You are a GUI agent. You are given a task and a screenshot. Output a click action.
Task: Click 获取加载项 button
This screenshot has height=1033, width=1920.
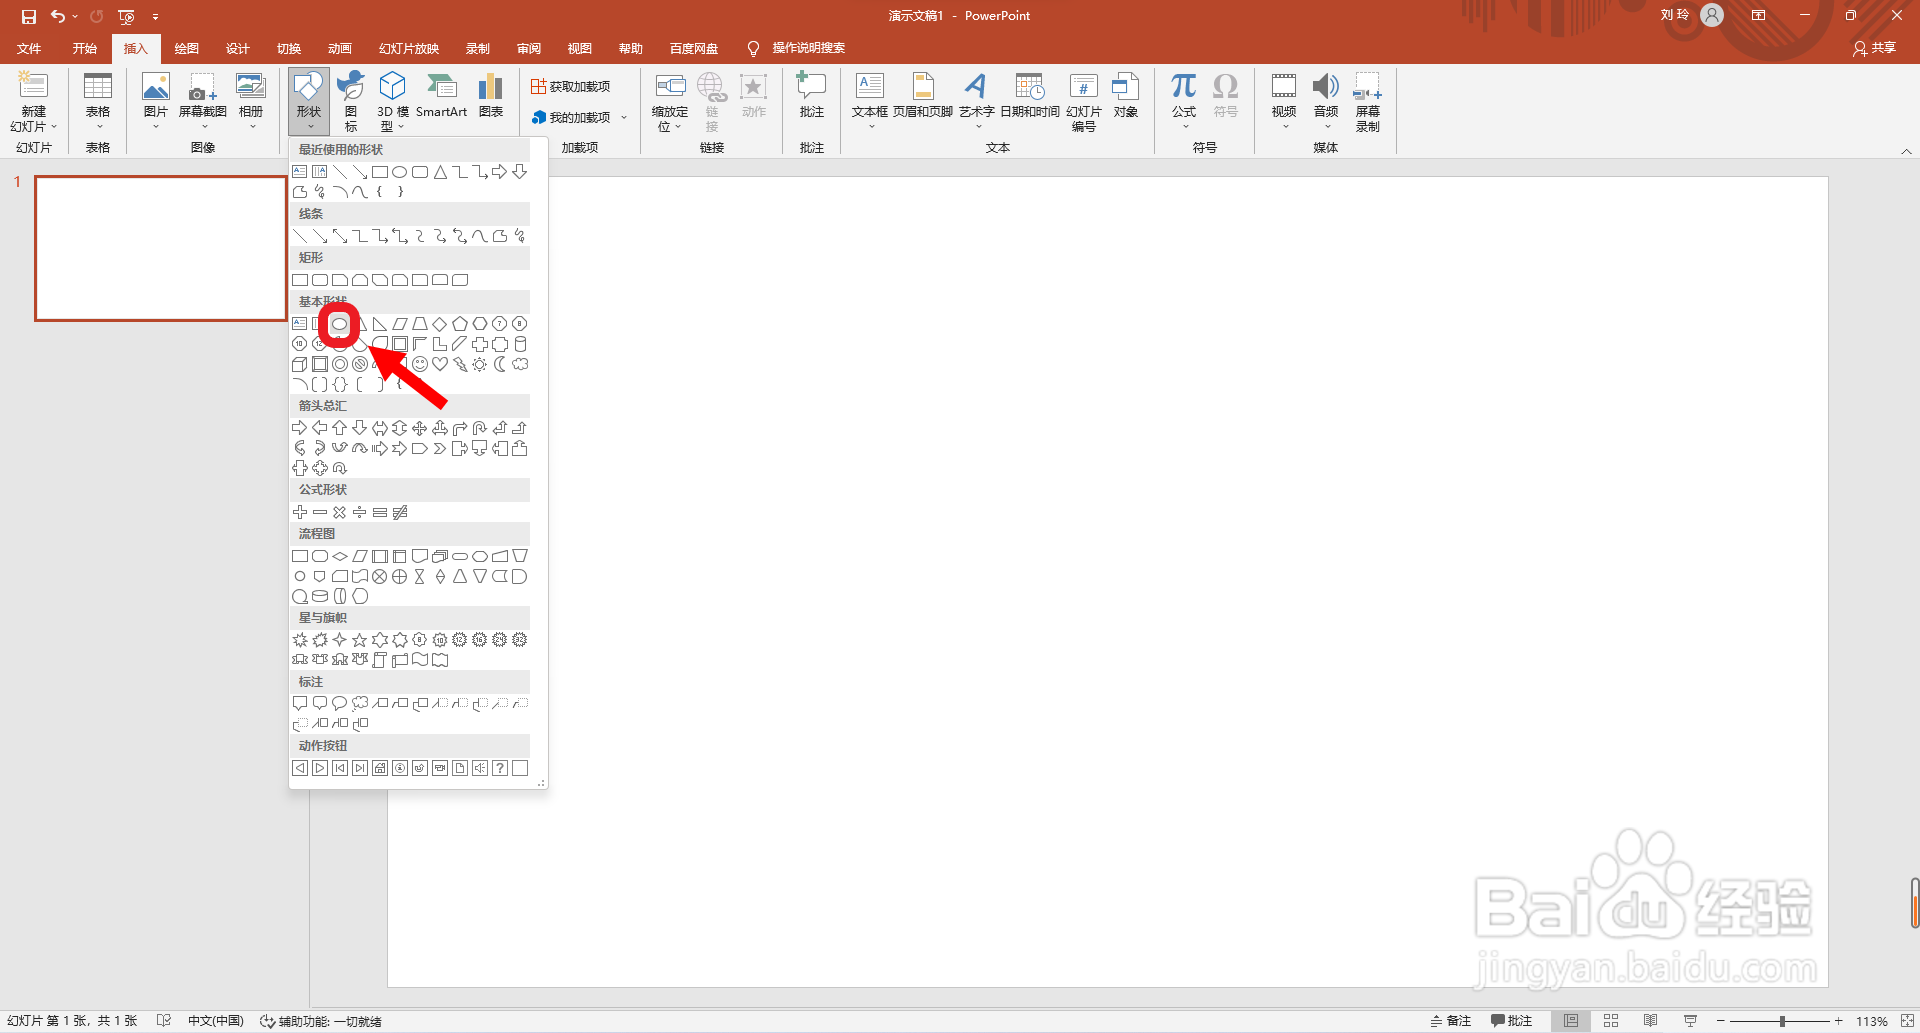(x=571, y=86)
